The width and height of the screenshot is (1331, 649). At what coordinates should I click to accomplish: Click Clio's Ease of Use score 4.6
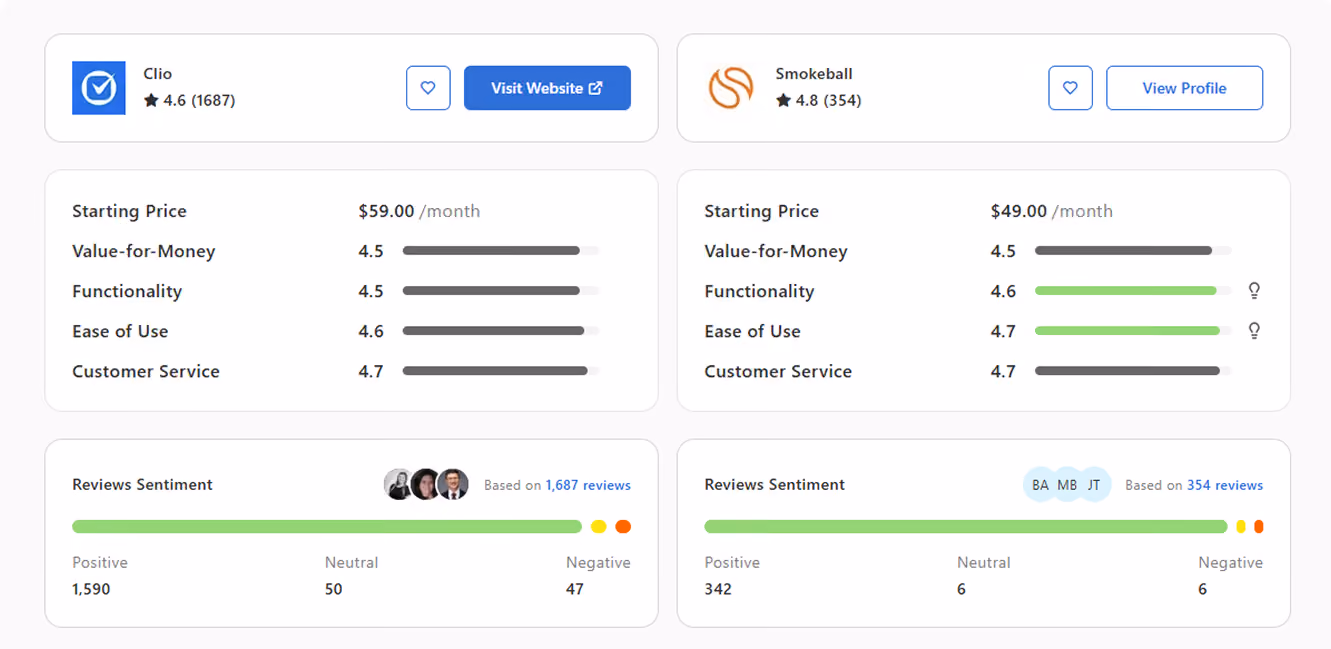click(371, 331)
